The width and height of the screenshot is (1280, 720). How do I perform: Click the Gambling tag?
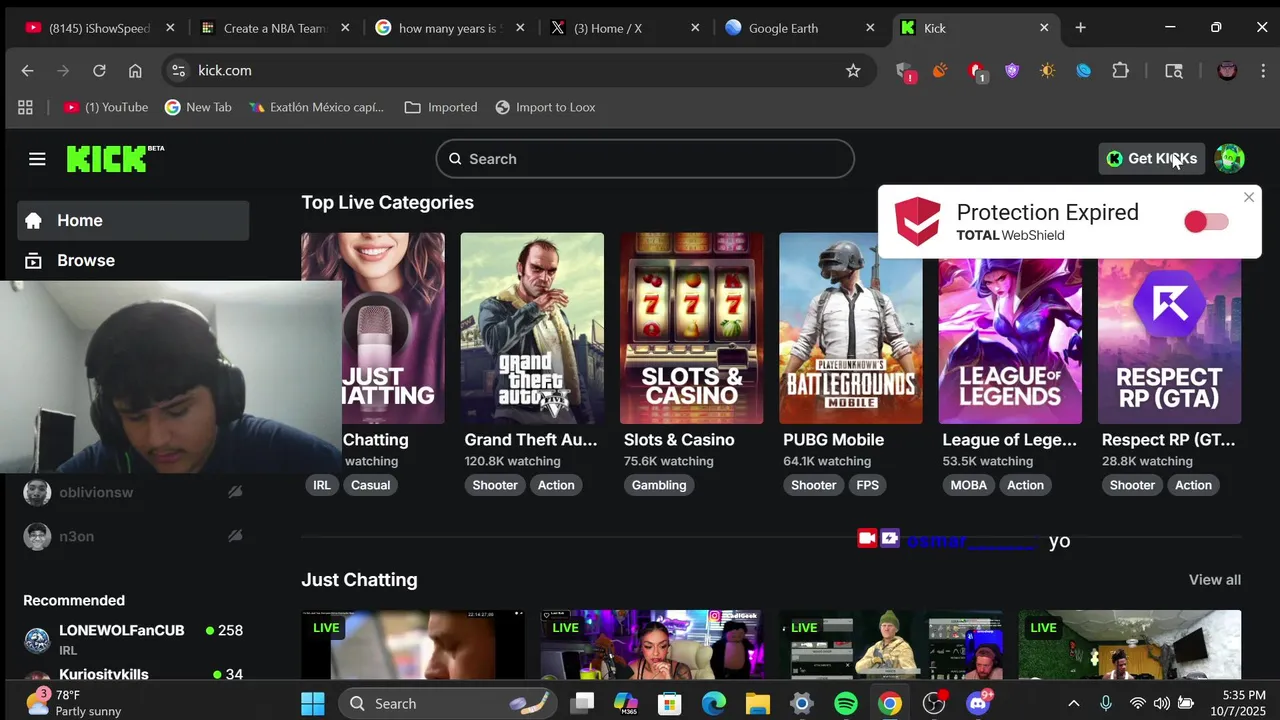659,485
